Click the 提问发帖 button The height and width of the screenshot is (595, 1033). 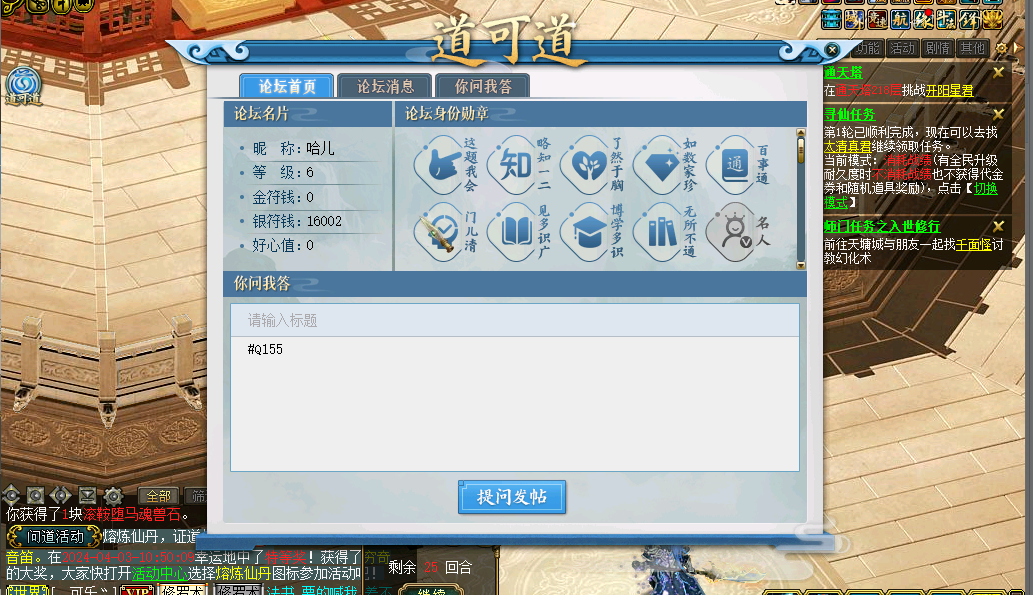click(512, 497)
